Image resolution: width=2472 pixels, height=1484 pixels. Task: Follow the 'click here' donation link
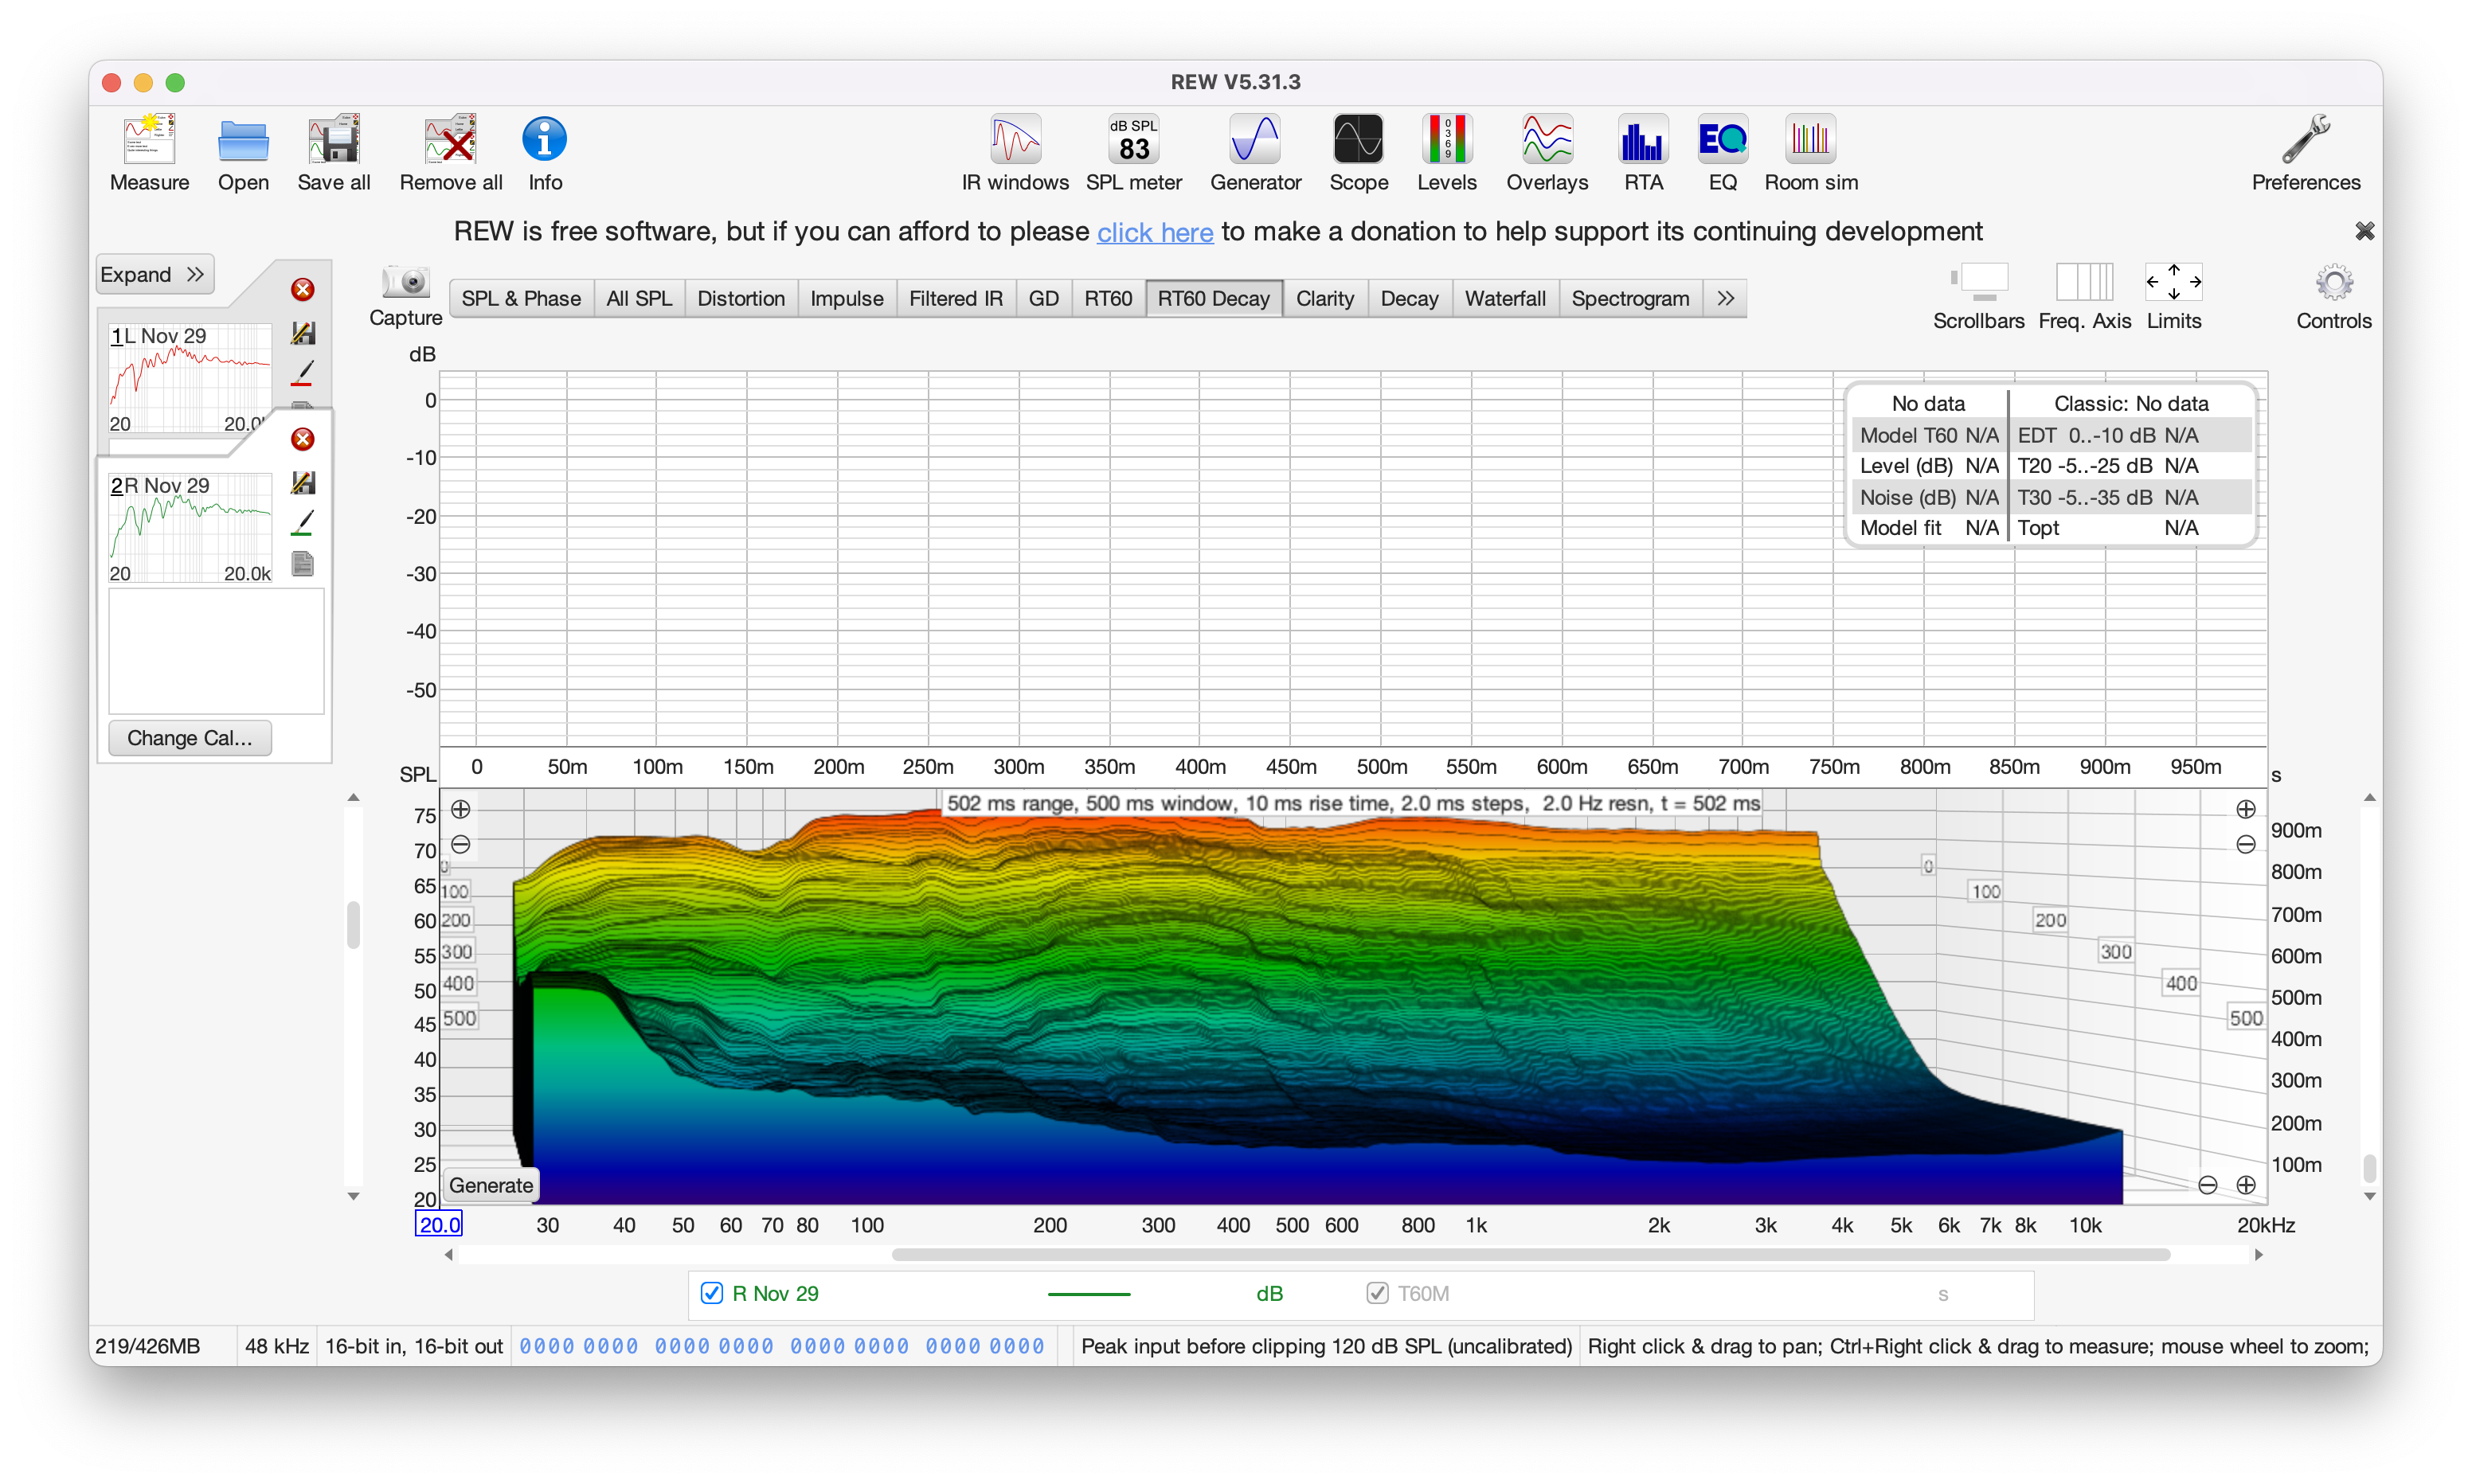tap(1154, 232)
